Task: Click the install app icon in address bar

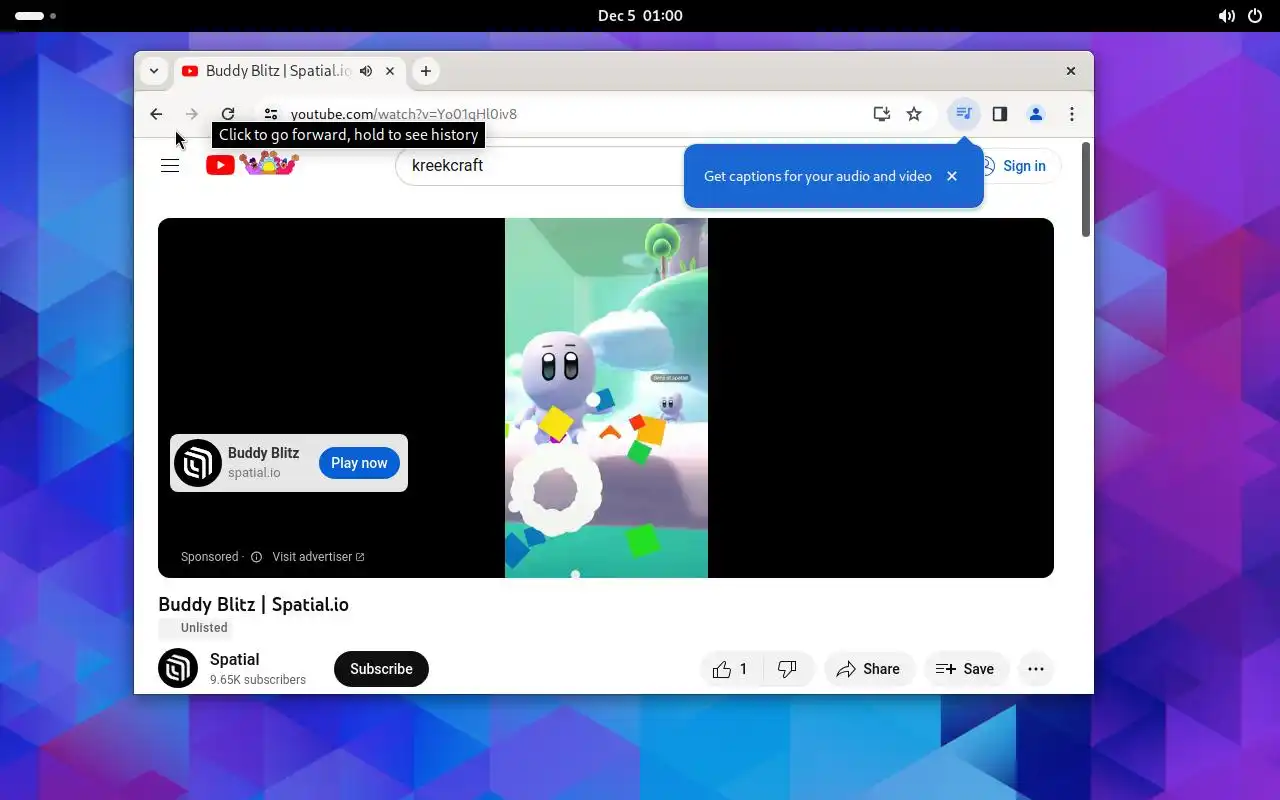Action: point(881,114)
